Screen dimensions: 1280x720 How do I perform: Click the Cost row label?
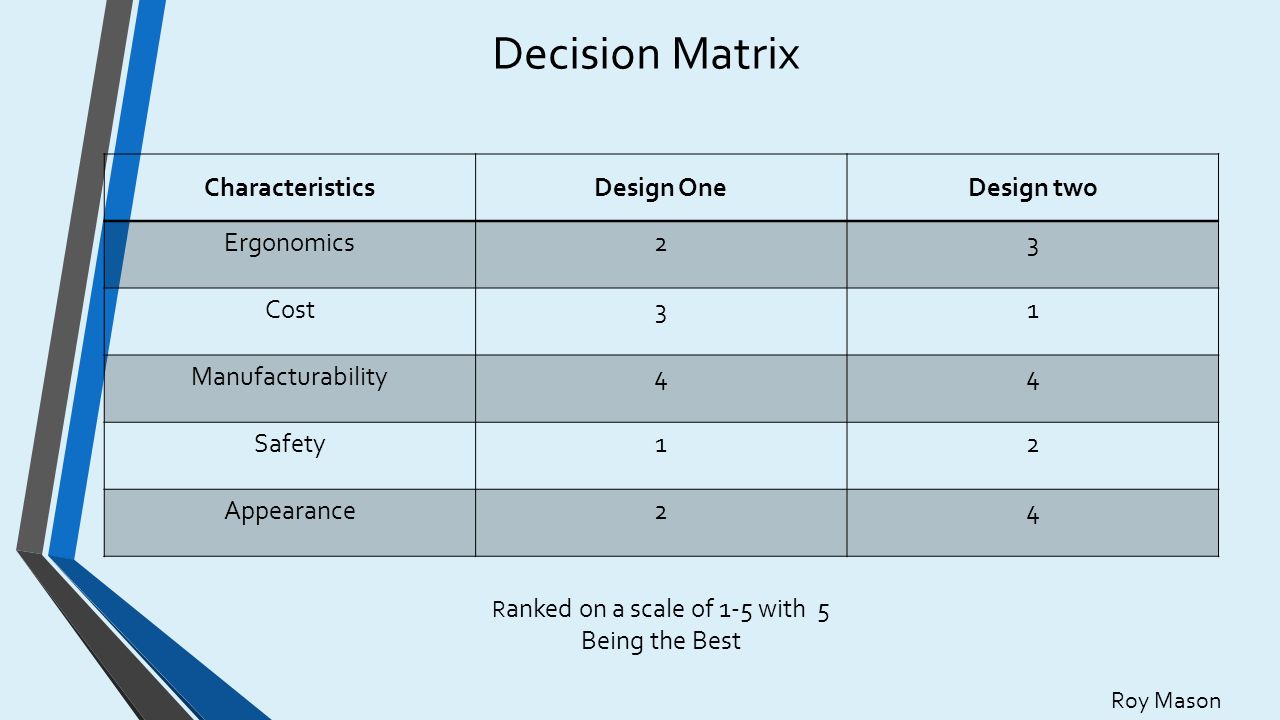(290, 310)
